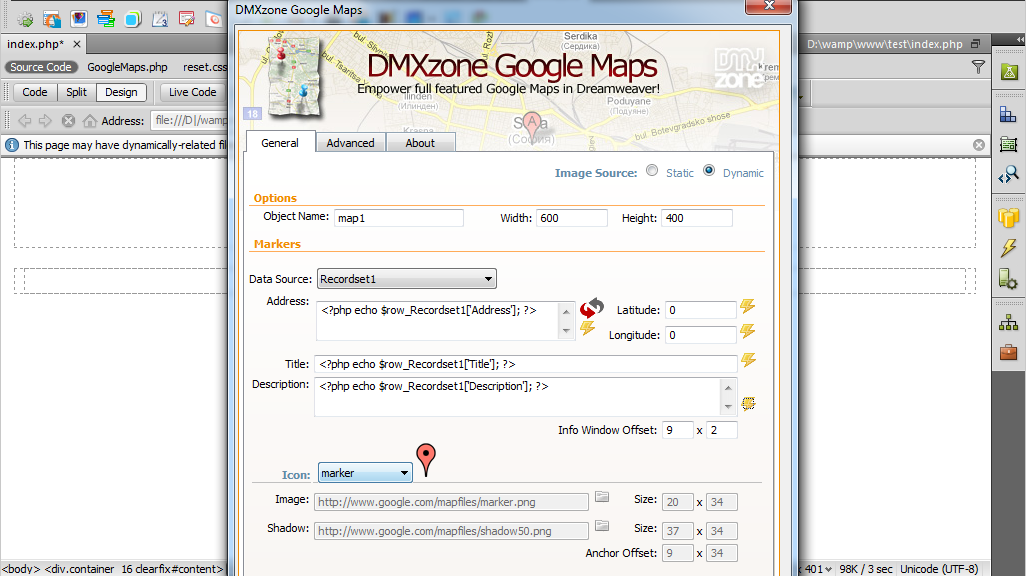Click the Height field

click(x=697, y=218)
